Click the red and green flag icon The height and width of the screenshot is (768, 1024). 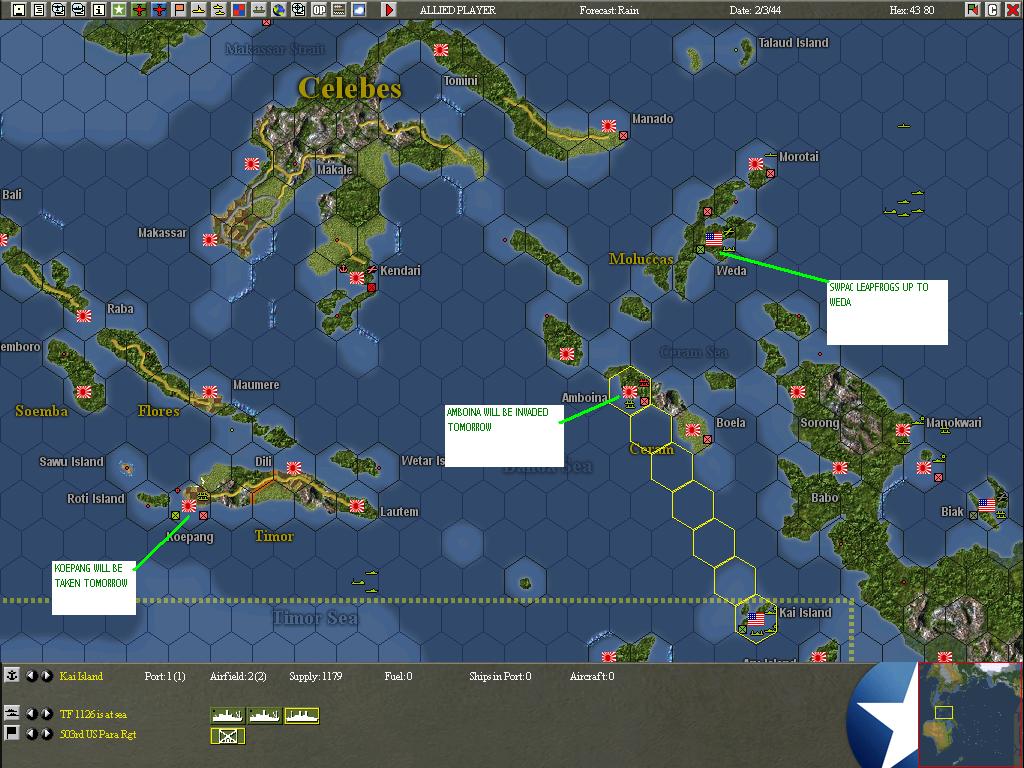pos(973,10)
